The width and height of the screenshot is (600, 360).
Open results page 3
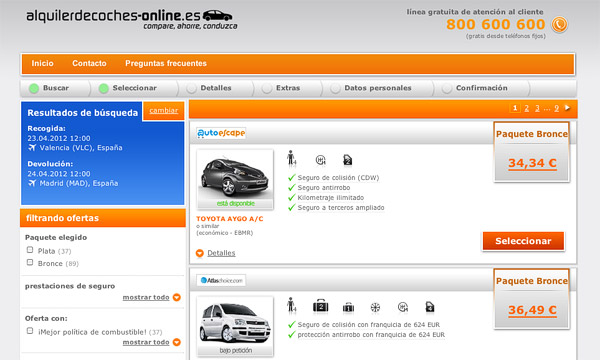tap(537, 108)
